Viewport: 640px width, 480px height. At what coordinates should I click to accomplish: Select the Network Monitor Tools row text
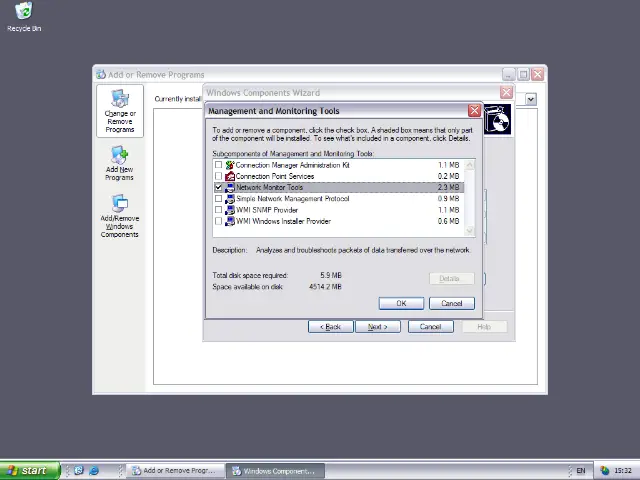[269, 187]
